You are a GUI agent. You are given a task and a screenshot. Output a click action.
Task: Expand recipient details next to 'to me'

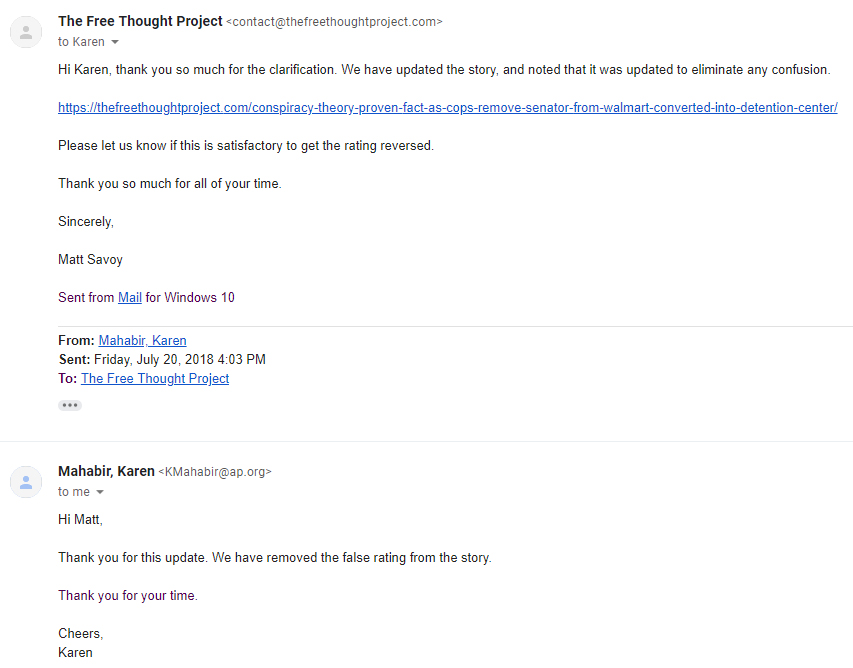tap(100, 492)
